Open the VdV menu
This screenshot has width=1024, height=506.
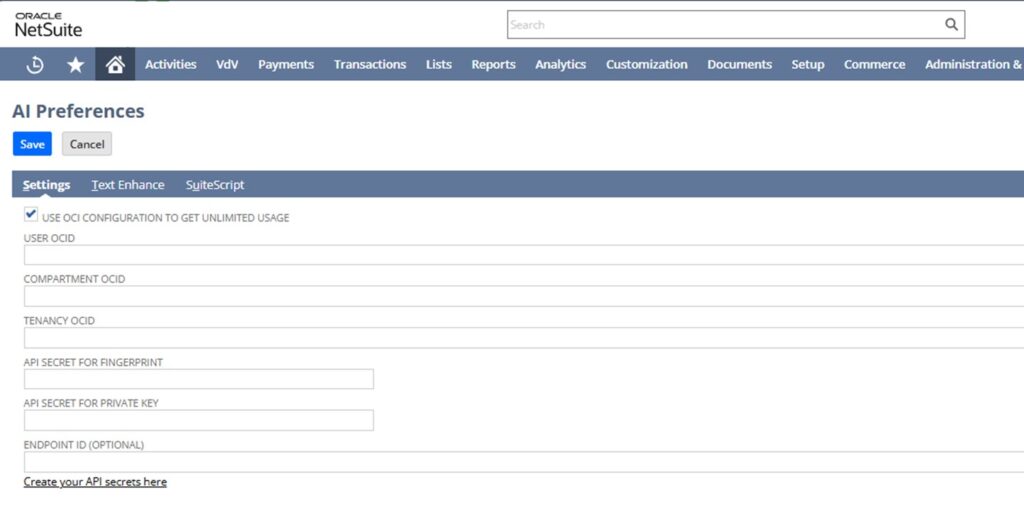(227, 64)
